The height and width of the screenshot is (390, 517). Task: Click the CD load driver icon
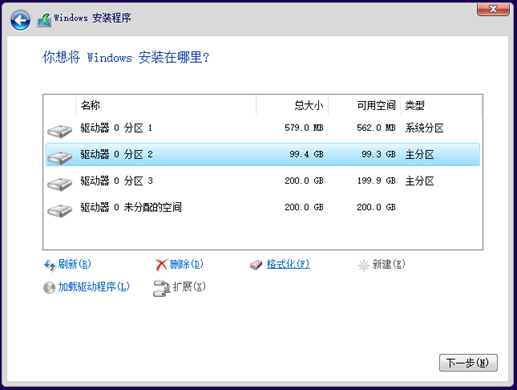(49, 287)
